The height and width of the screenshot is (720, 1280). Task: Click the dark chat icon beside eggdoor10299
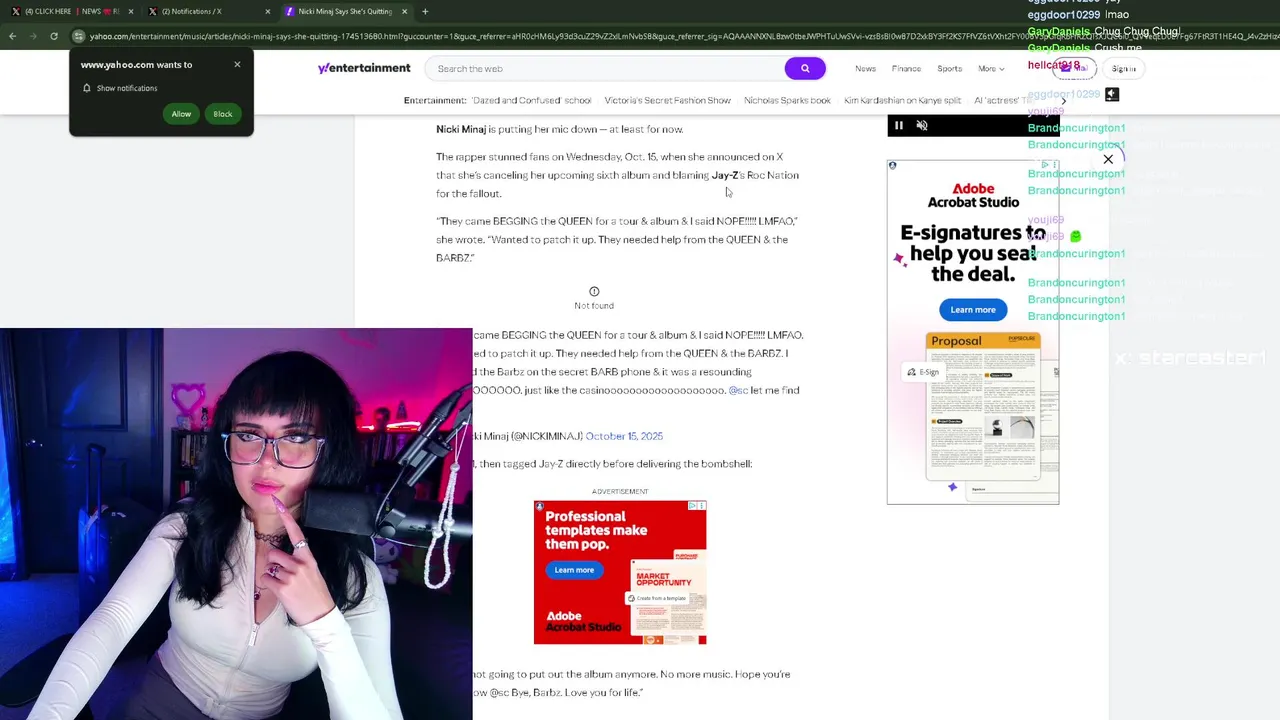pos(1112,95)
